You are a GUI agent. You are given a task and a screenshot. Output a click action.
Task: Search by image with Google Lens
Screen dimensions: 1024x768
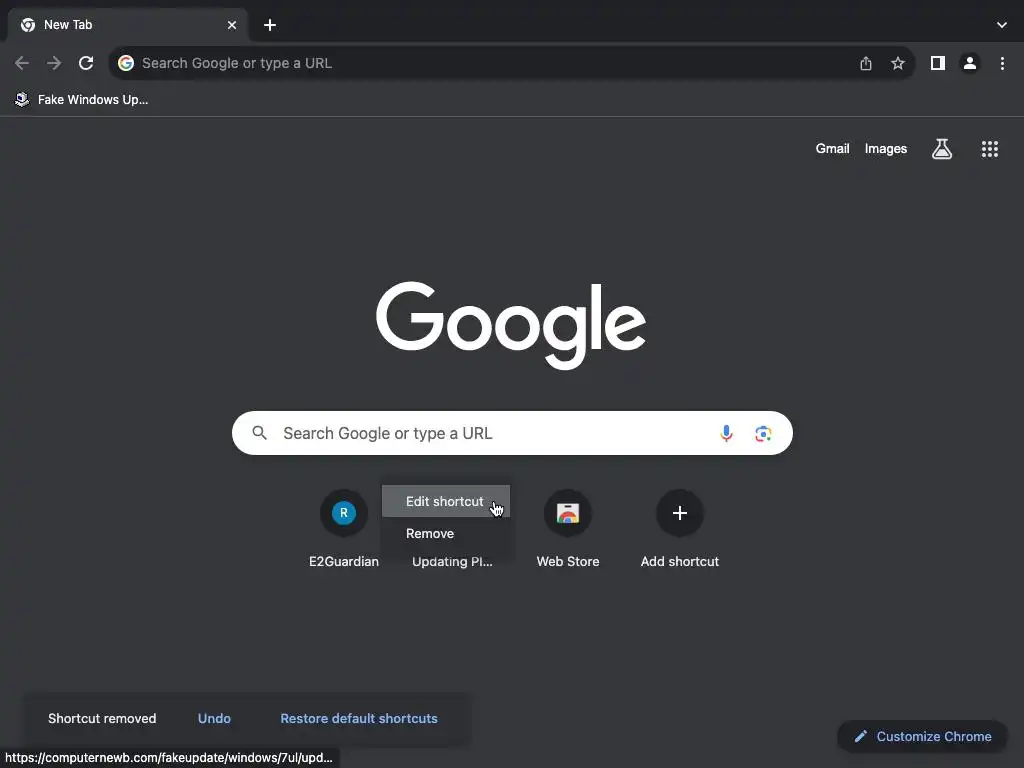[763, 434]
